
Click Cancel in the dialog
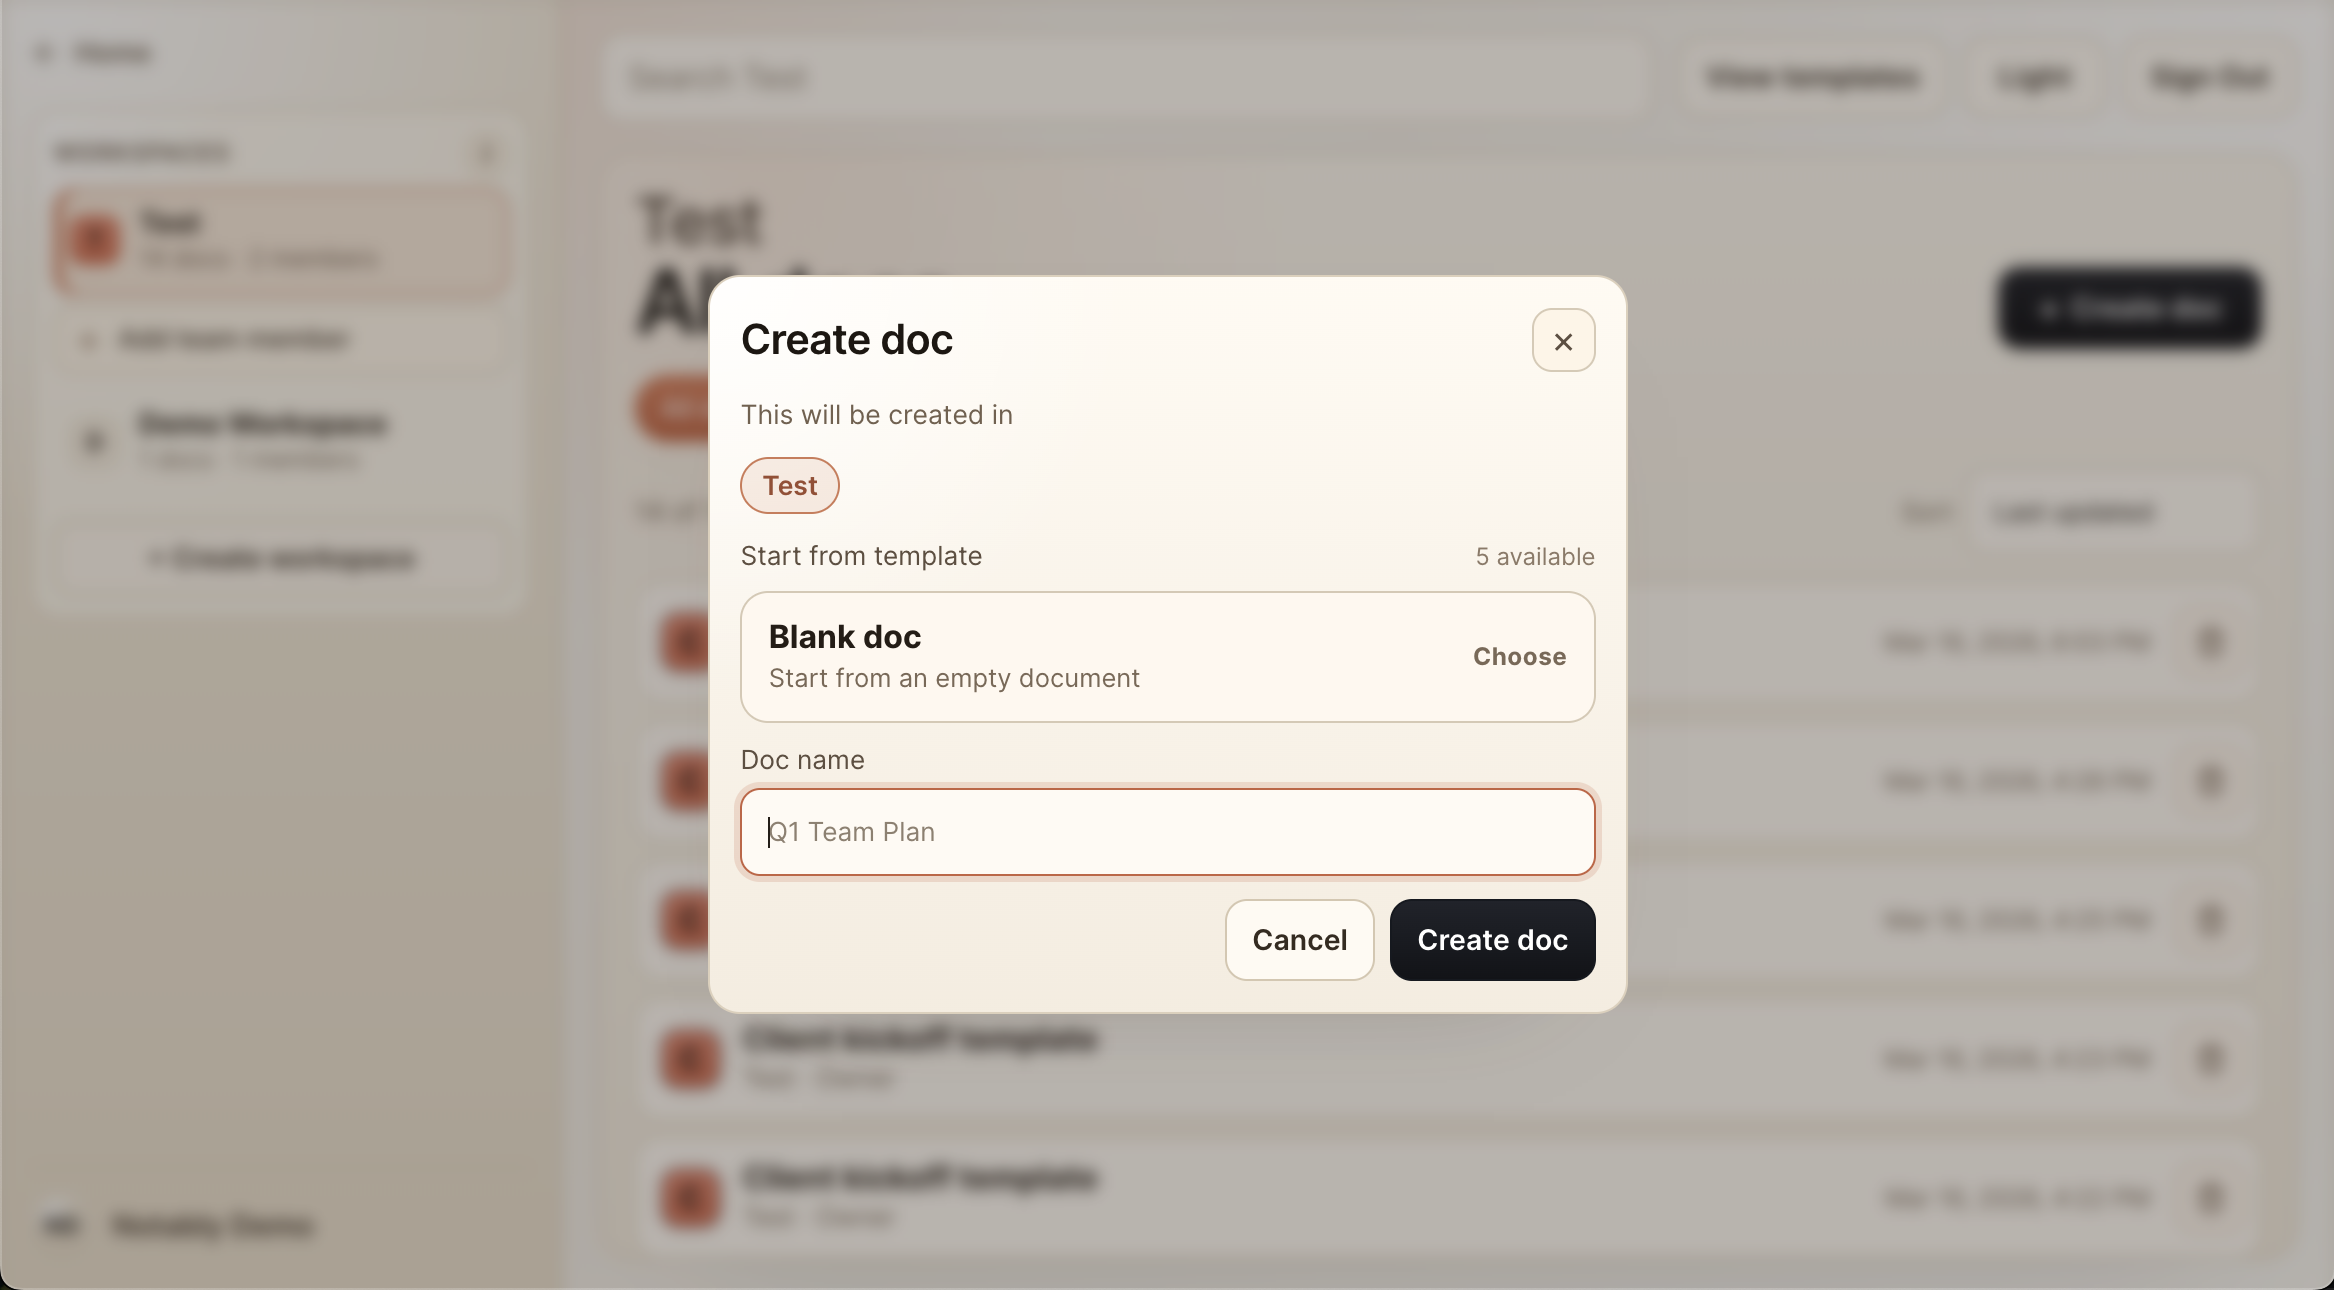(1298, 939)
